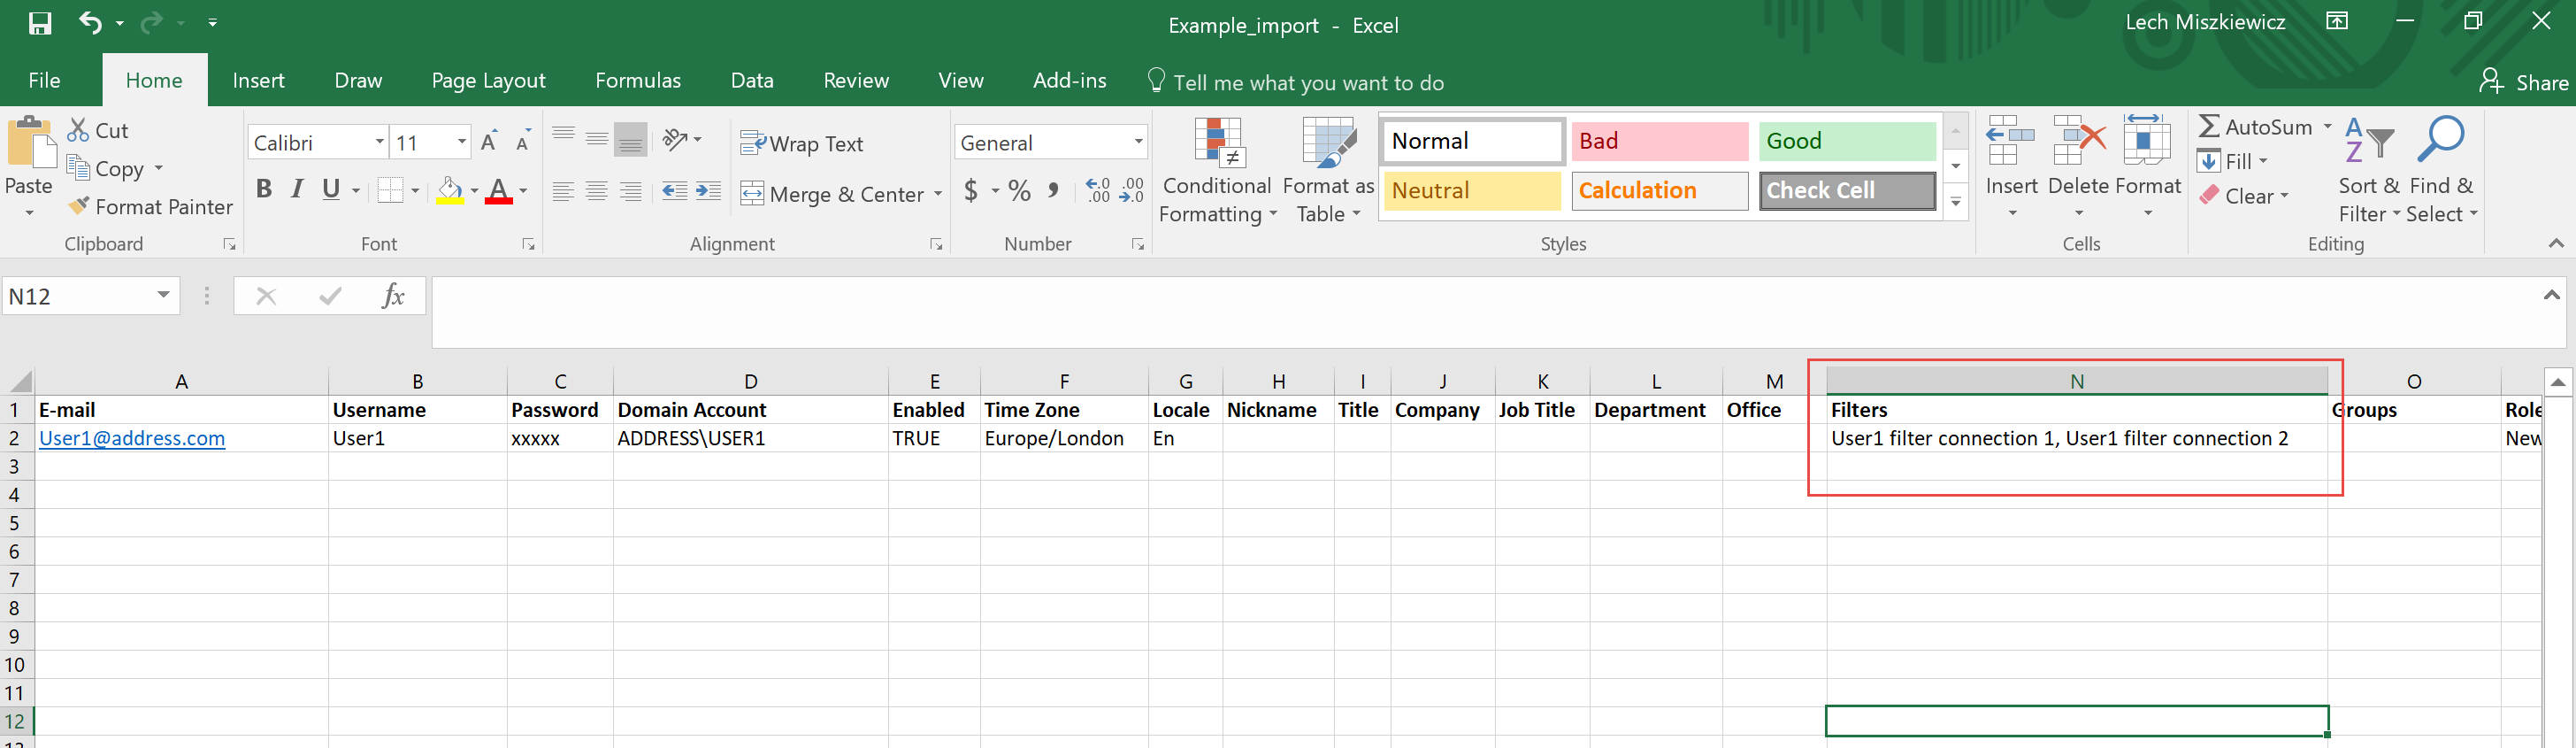Toggle Top Align for cell text
2576x748 pixels.
tap(563, 138)
